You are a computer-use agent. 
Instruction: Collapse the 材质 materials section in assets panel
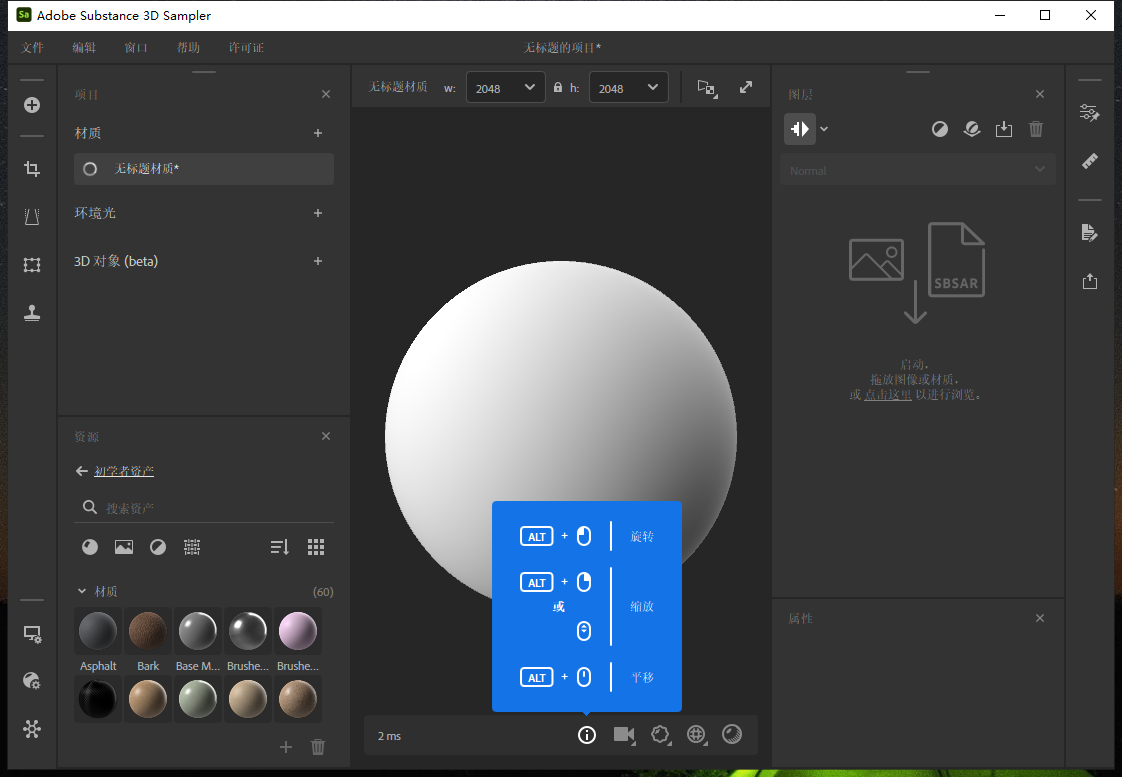[82, 591]
